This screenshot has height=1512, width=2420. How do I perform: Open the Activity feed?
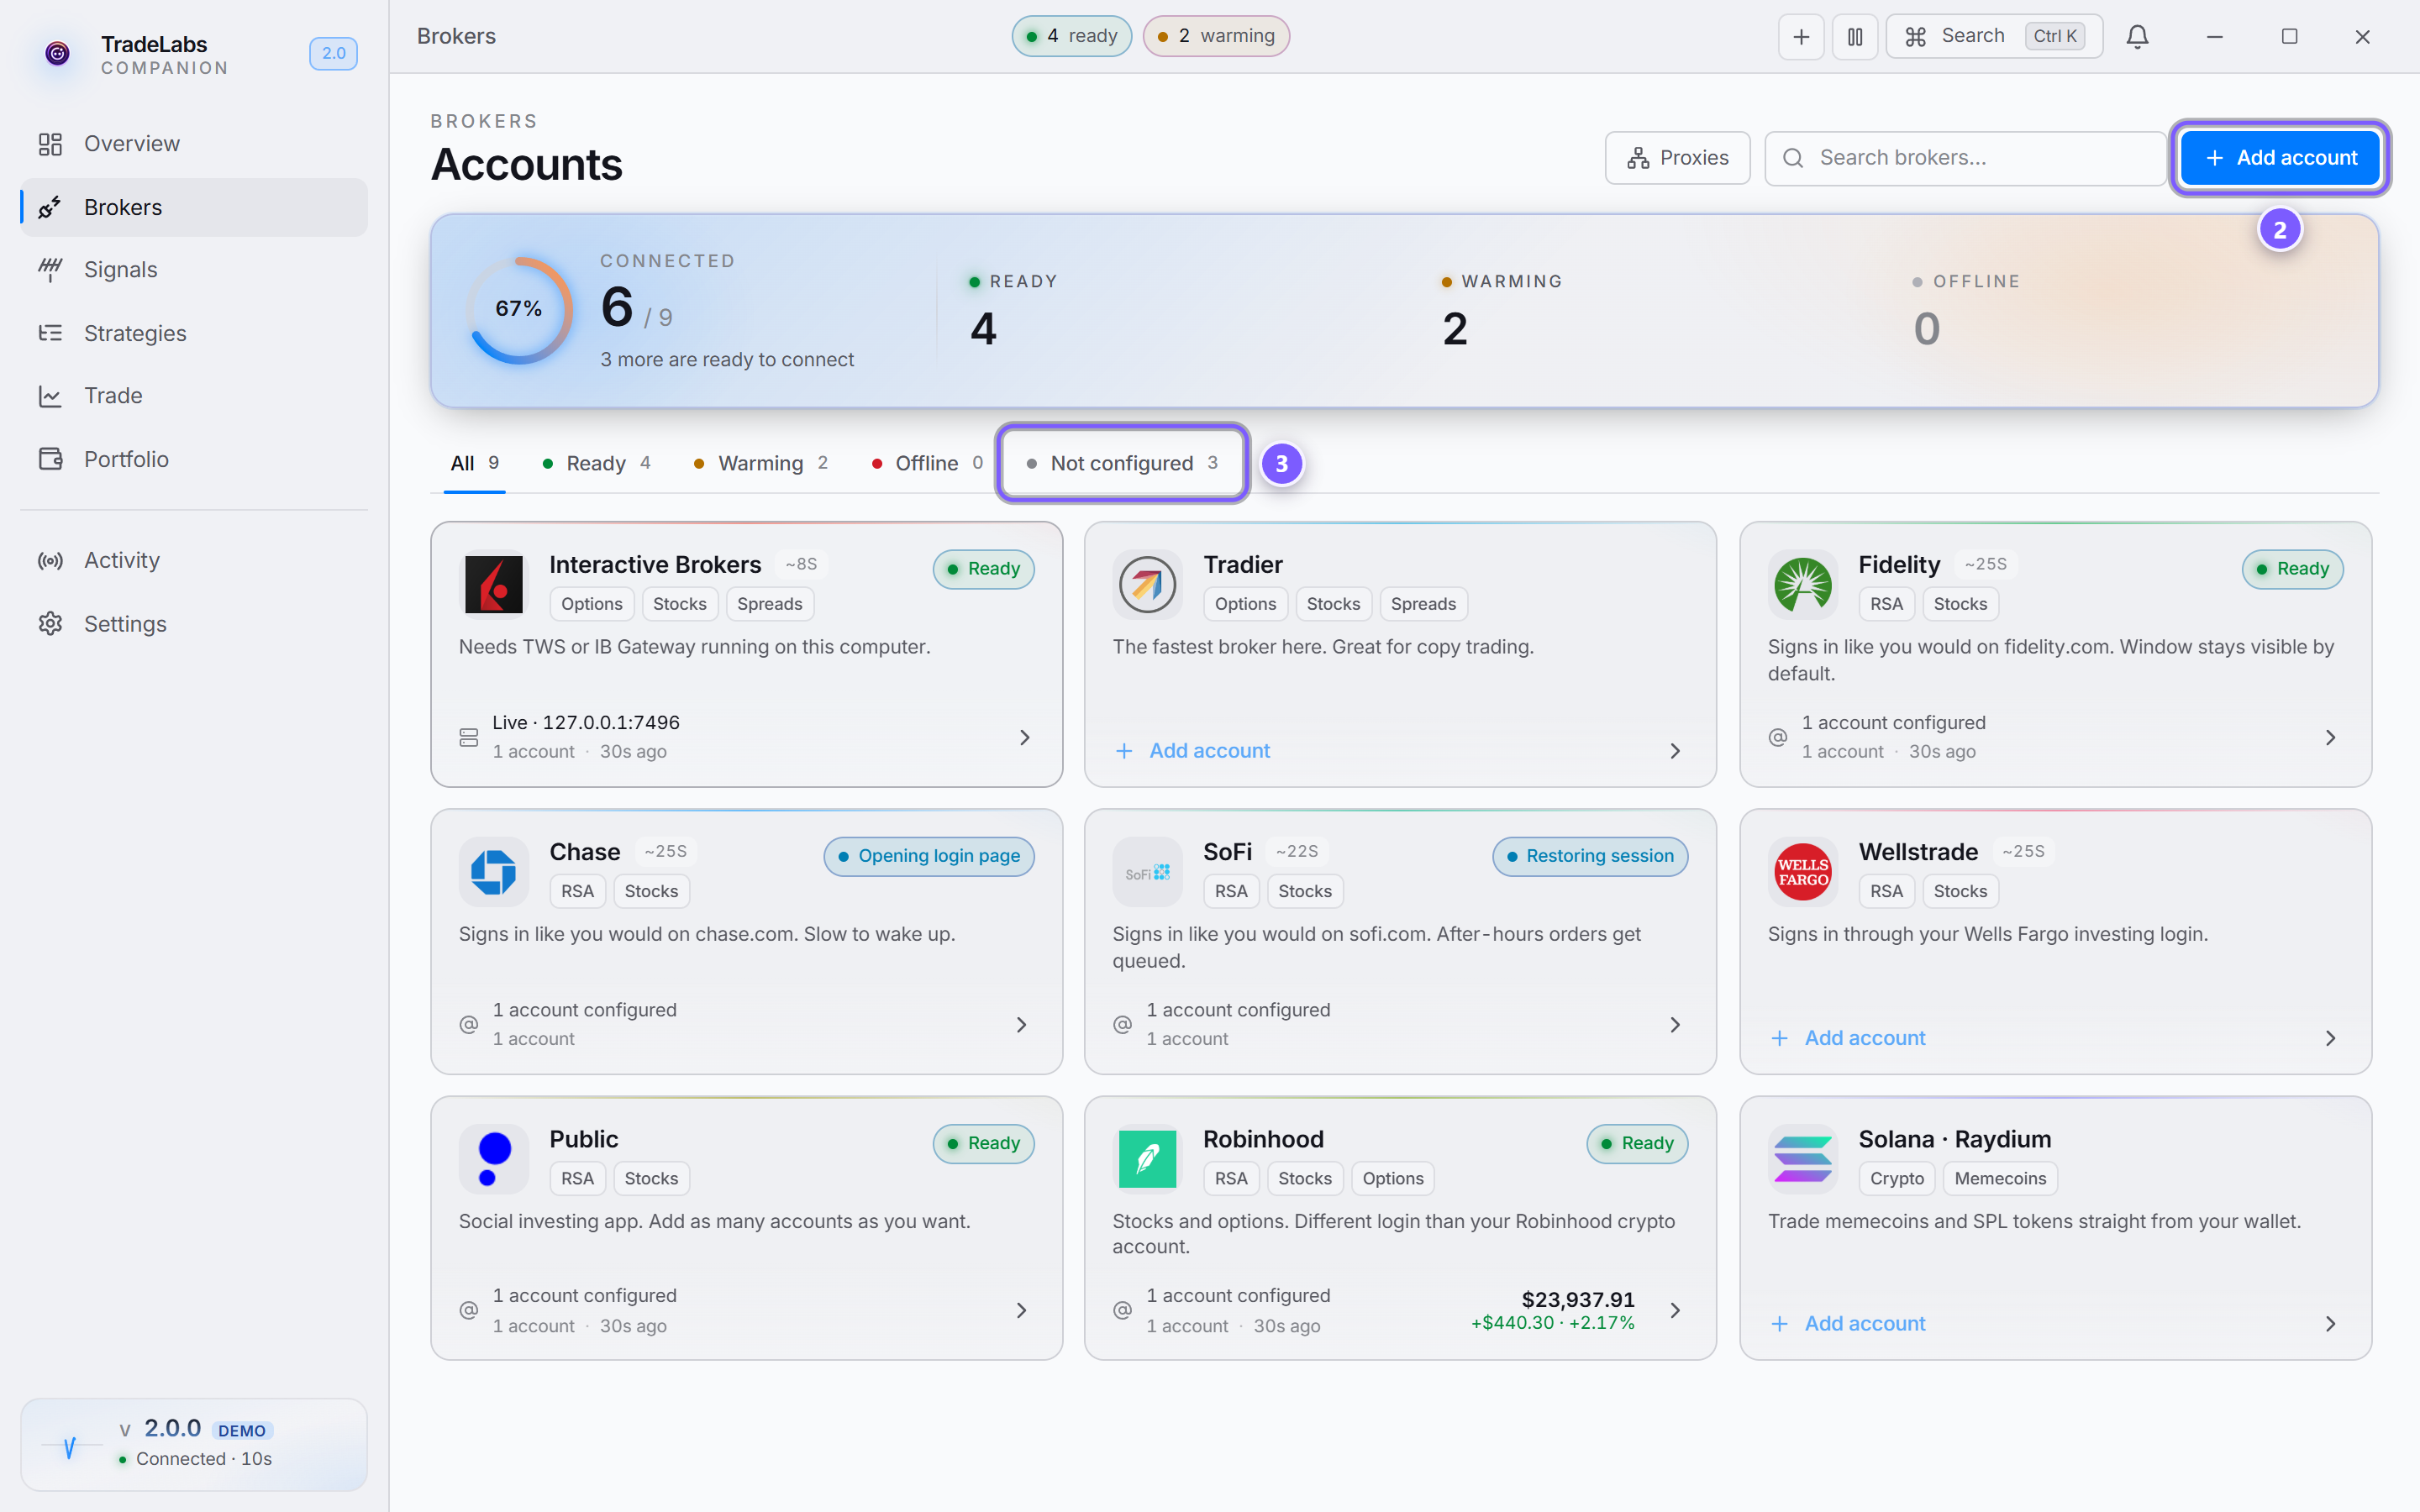tap(194, 561)
